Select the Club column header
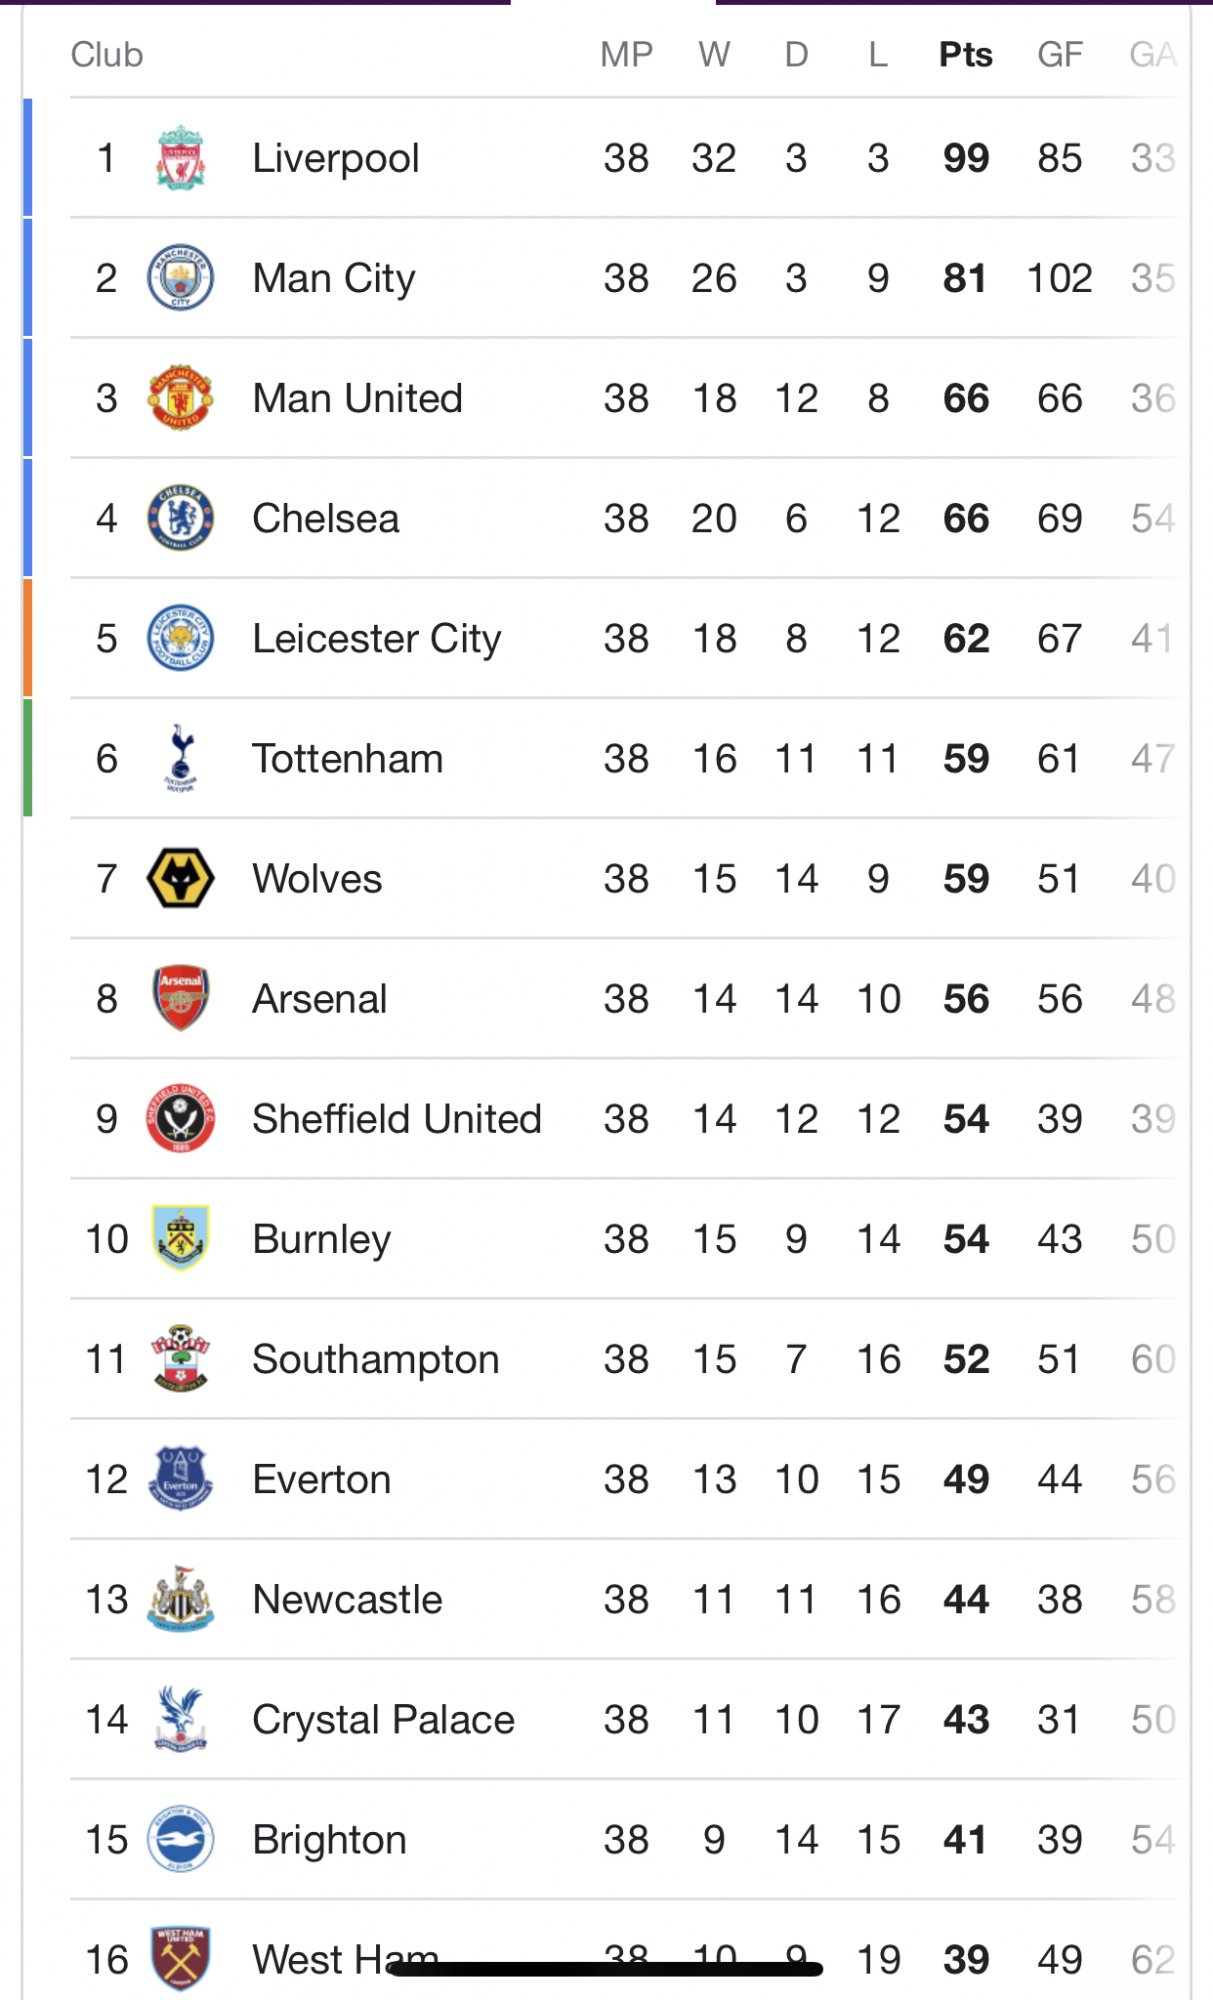The image size is (1213, 2000). click(107, 54)
